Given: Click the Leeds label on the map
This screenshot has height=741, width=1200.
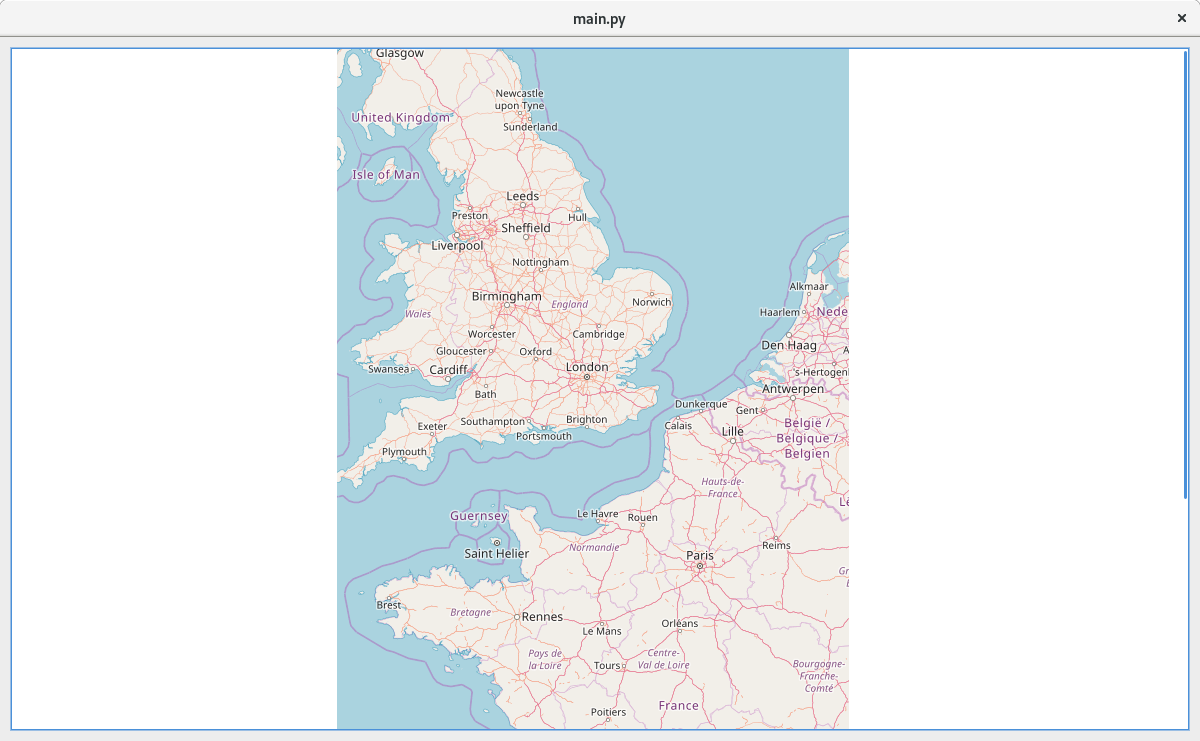Looking at the screenshot, I should pyautogui.click(x=522, y=196).
